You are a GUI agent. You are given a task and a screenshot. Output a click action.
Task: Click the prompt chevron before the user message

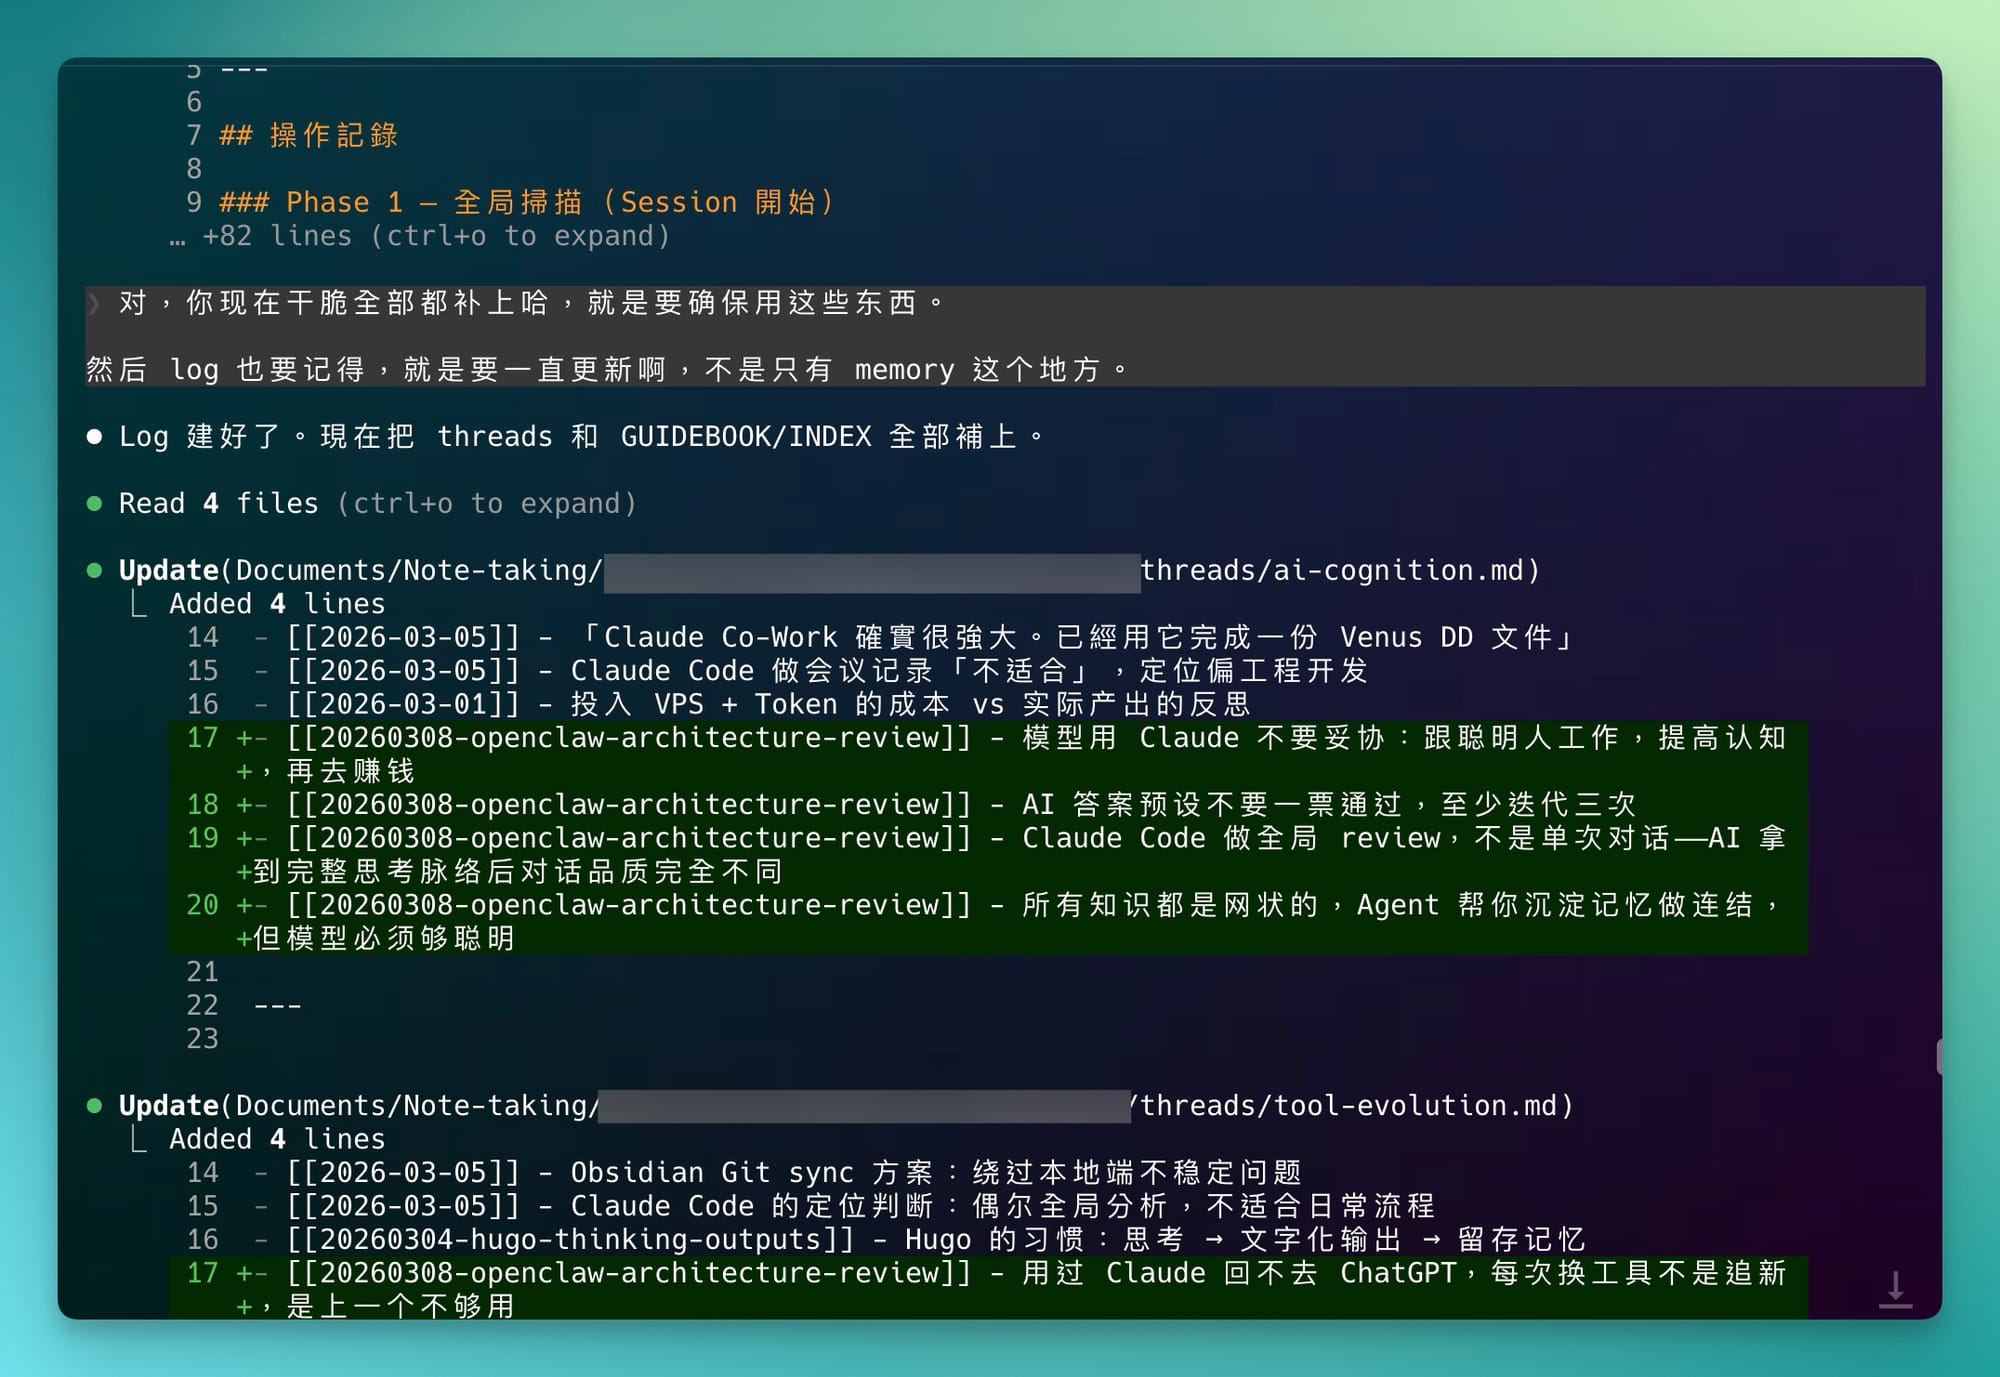(x=94, y=303)
